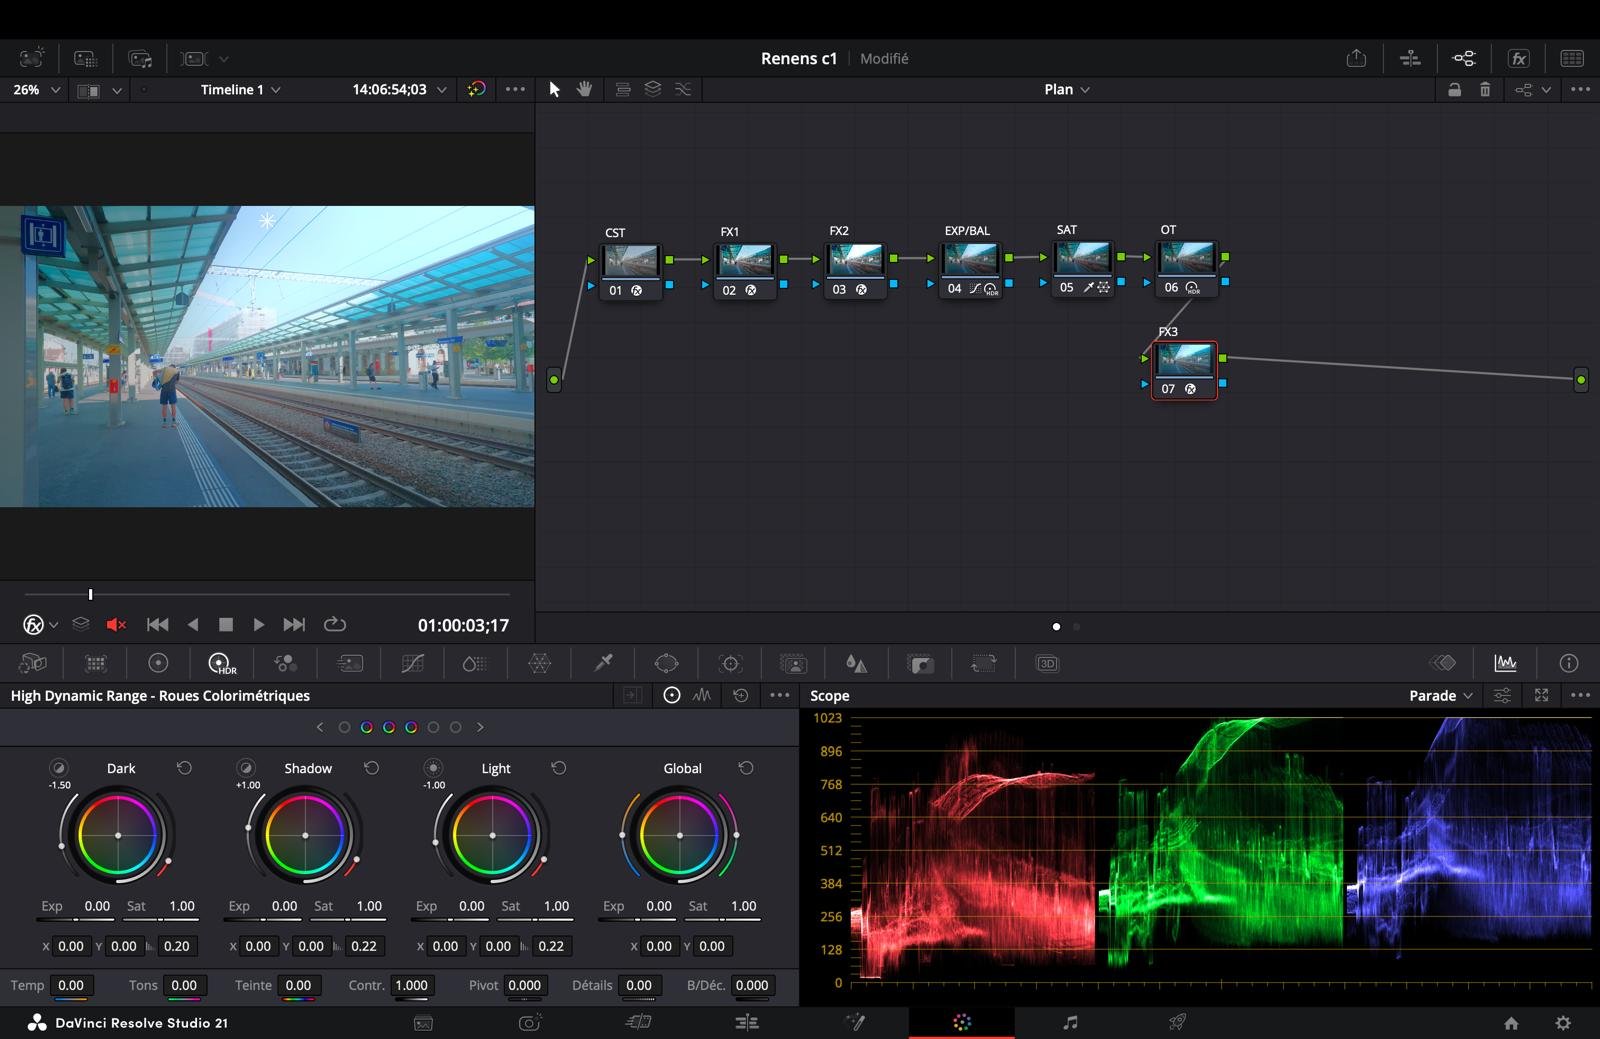Screen dimensions: 1600x1039
Task: Switch to the Edit page tab
Action: (747, 1022)
